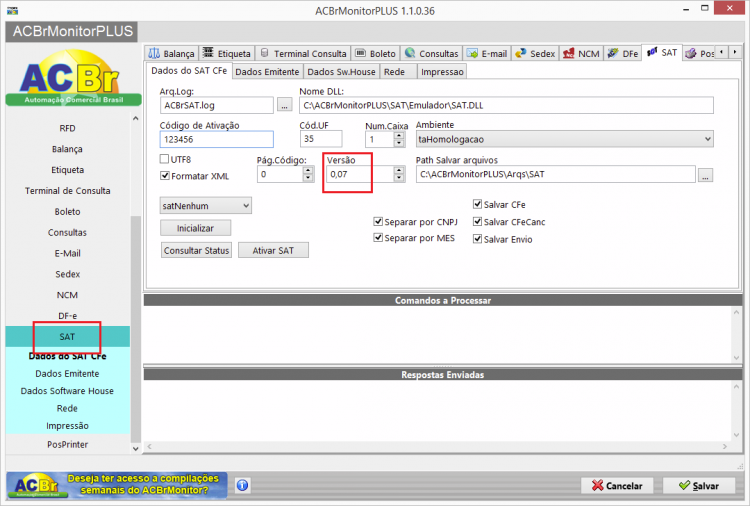Click the application icon in title bar

click(13, 11)
